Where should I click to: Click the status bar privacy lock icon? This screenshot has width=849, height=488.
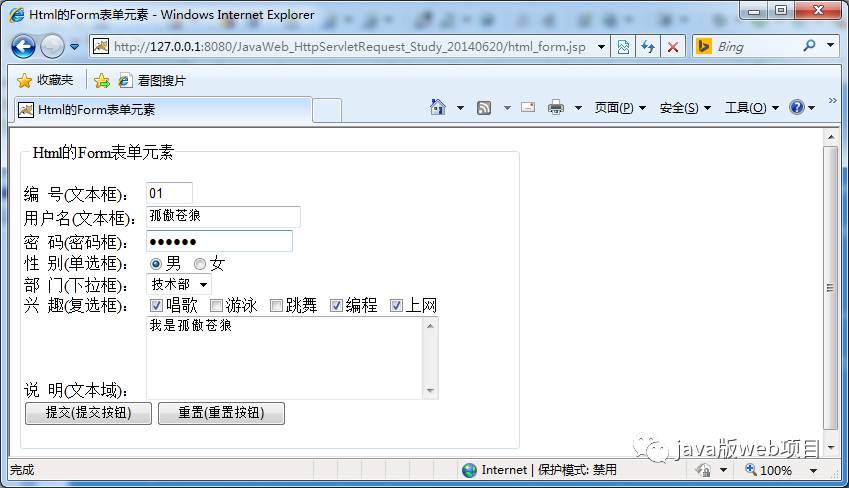coord(703,470)
